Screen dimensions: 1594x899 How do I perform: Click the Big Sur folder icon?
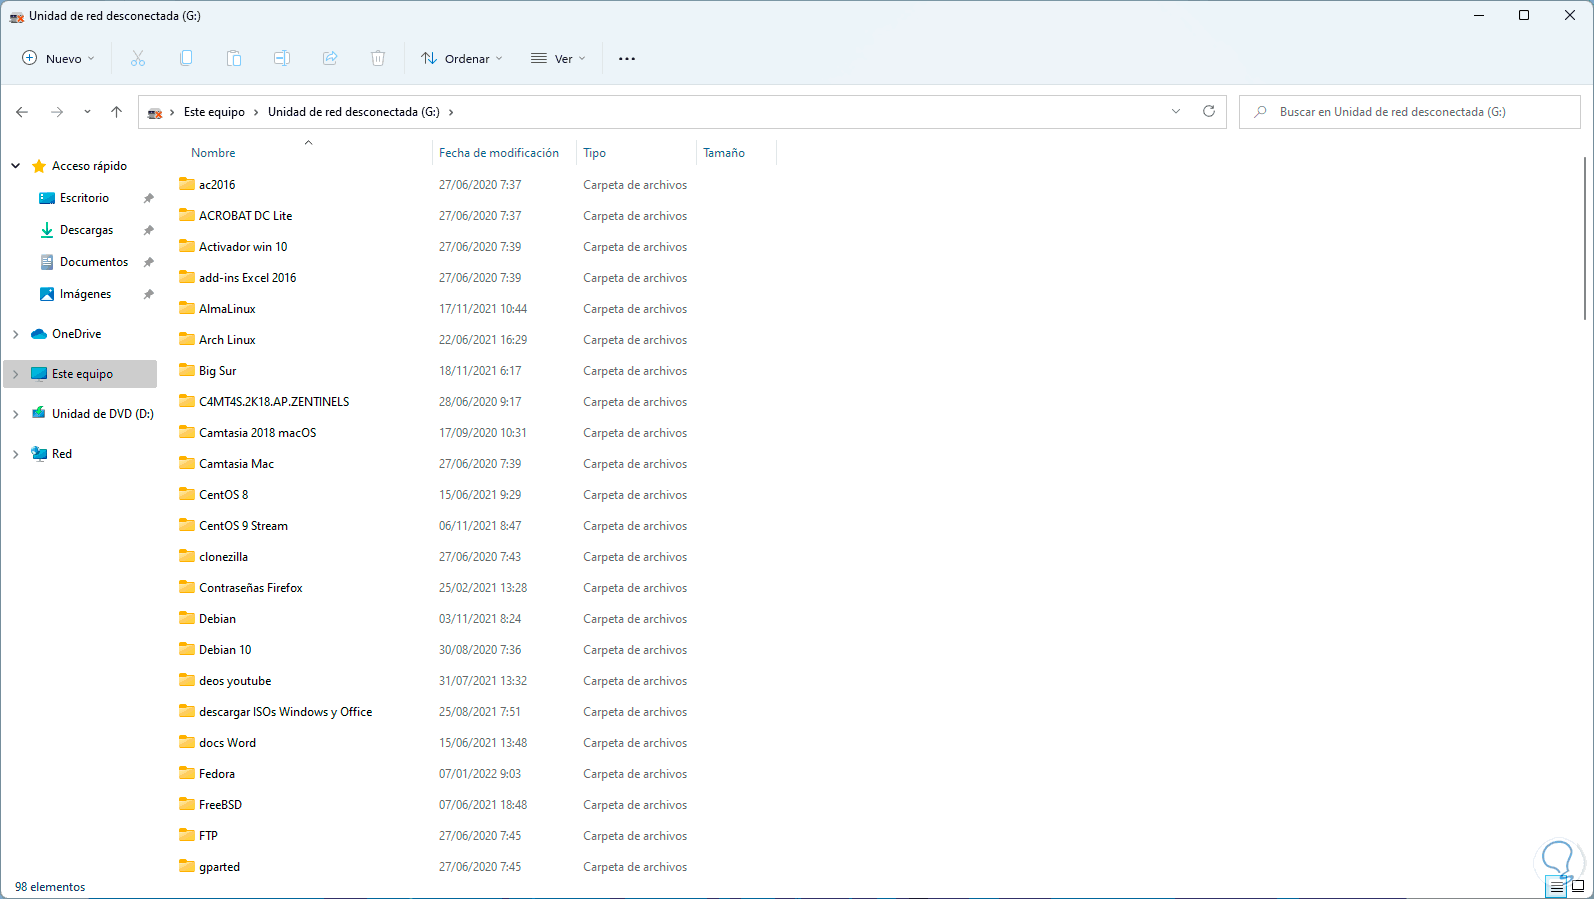click(187, 370)
